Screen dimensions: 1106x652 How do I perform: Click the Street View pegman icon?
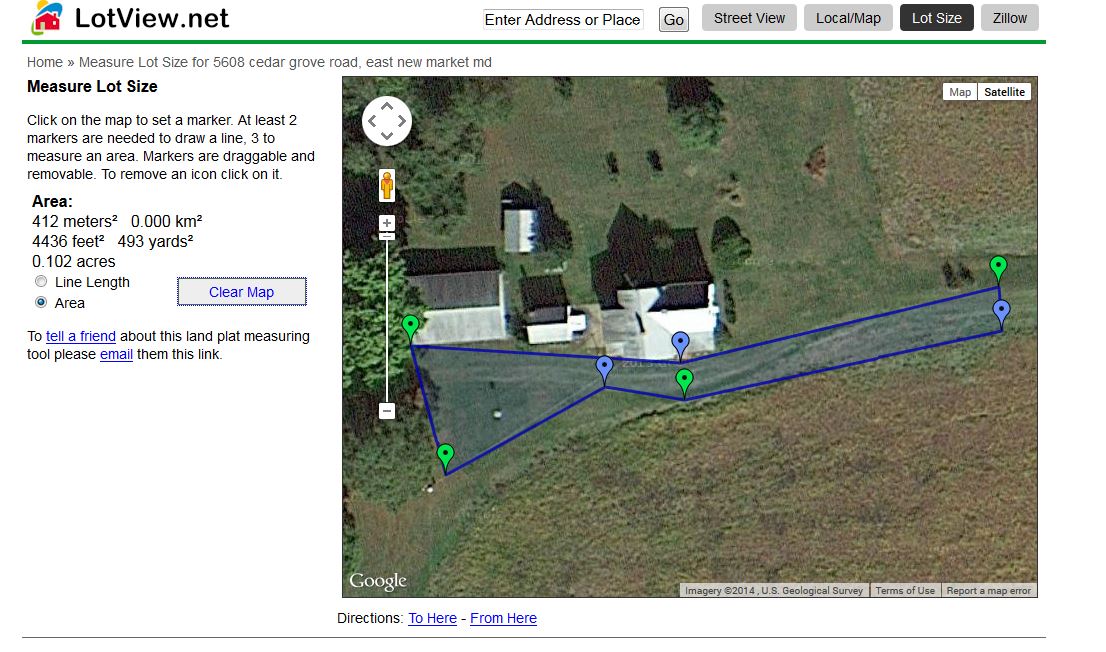[x=387, y=186]
